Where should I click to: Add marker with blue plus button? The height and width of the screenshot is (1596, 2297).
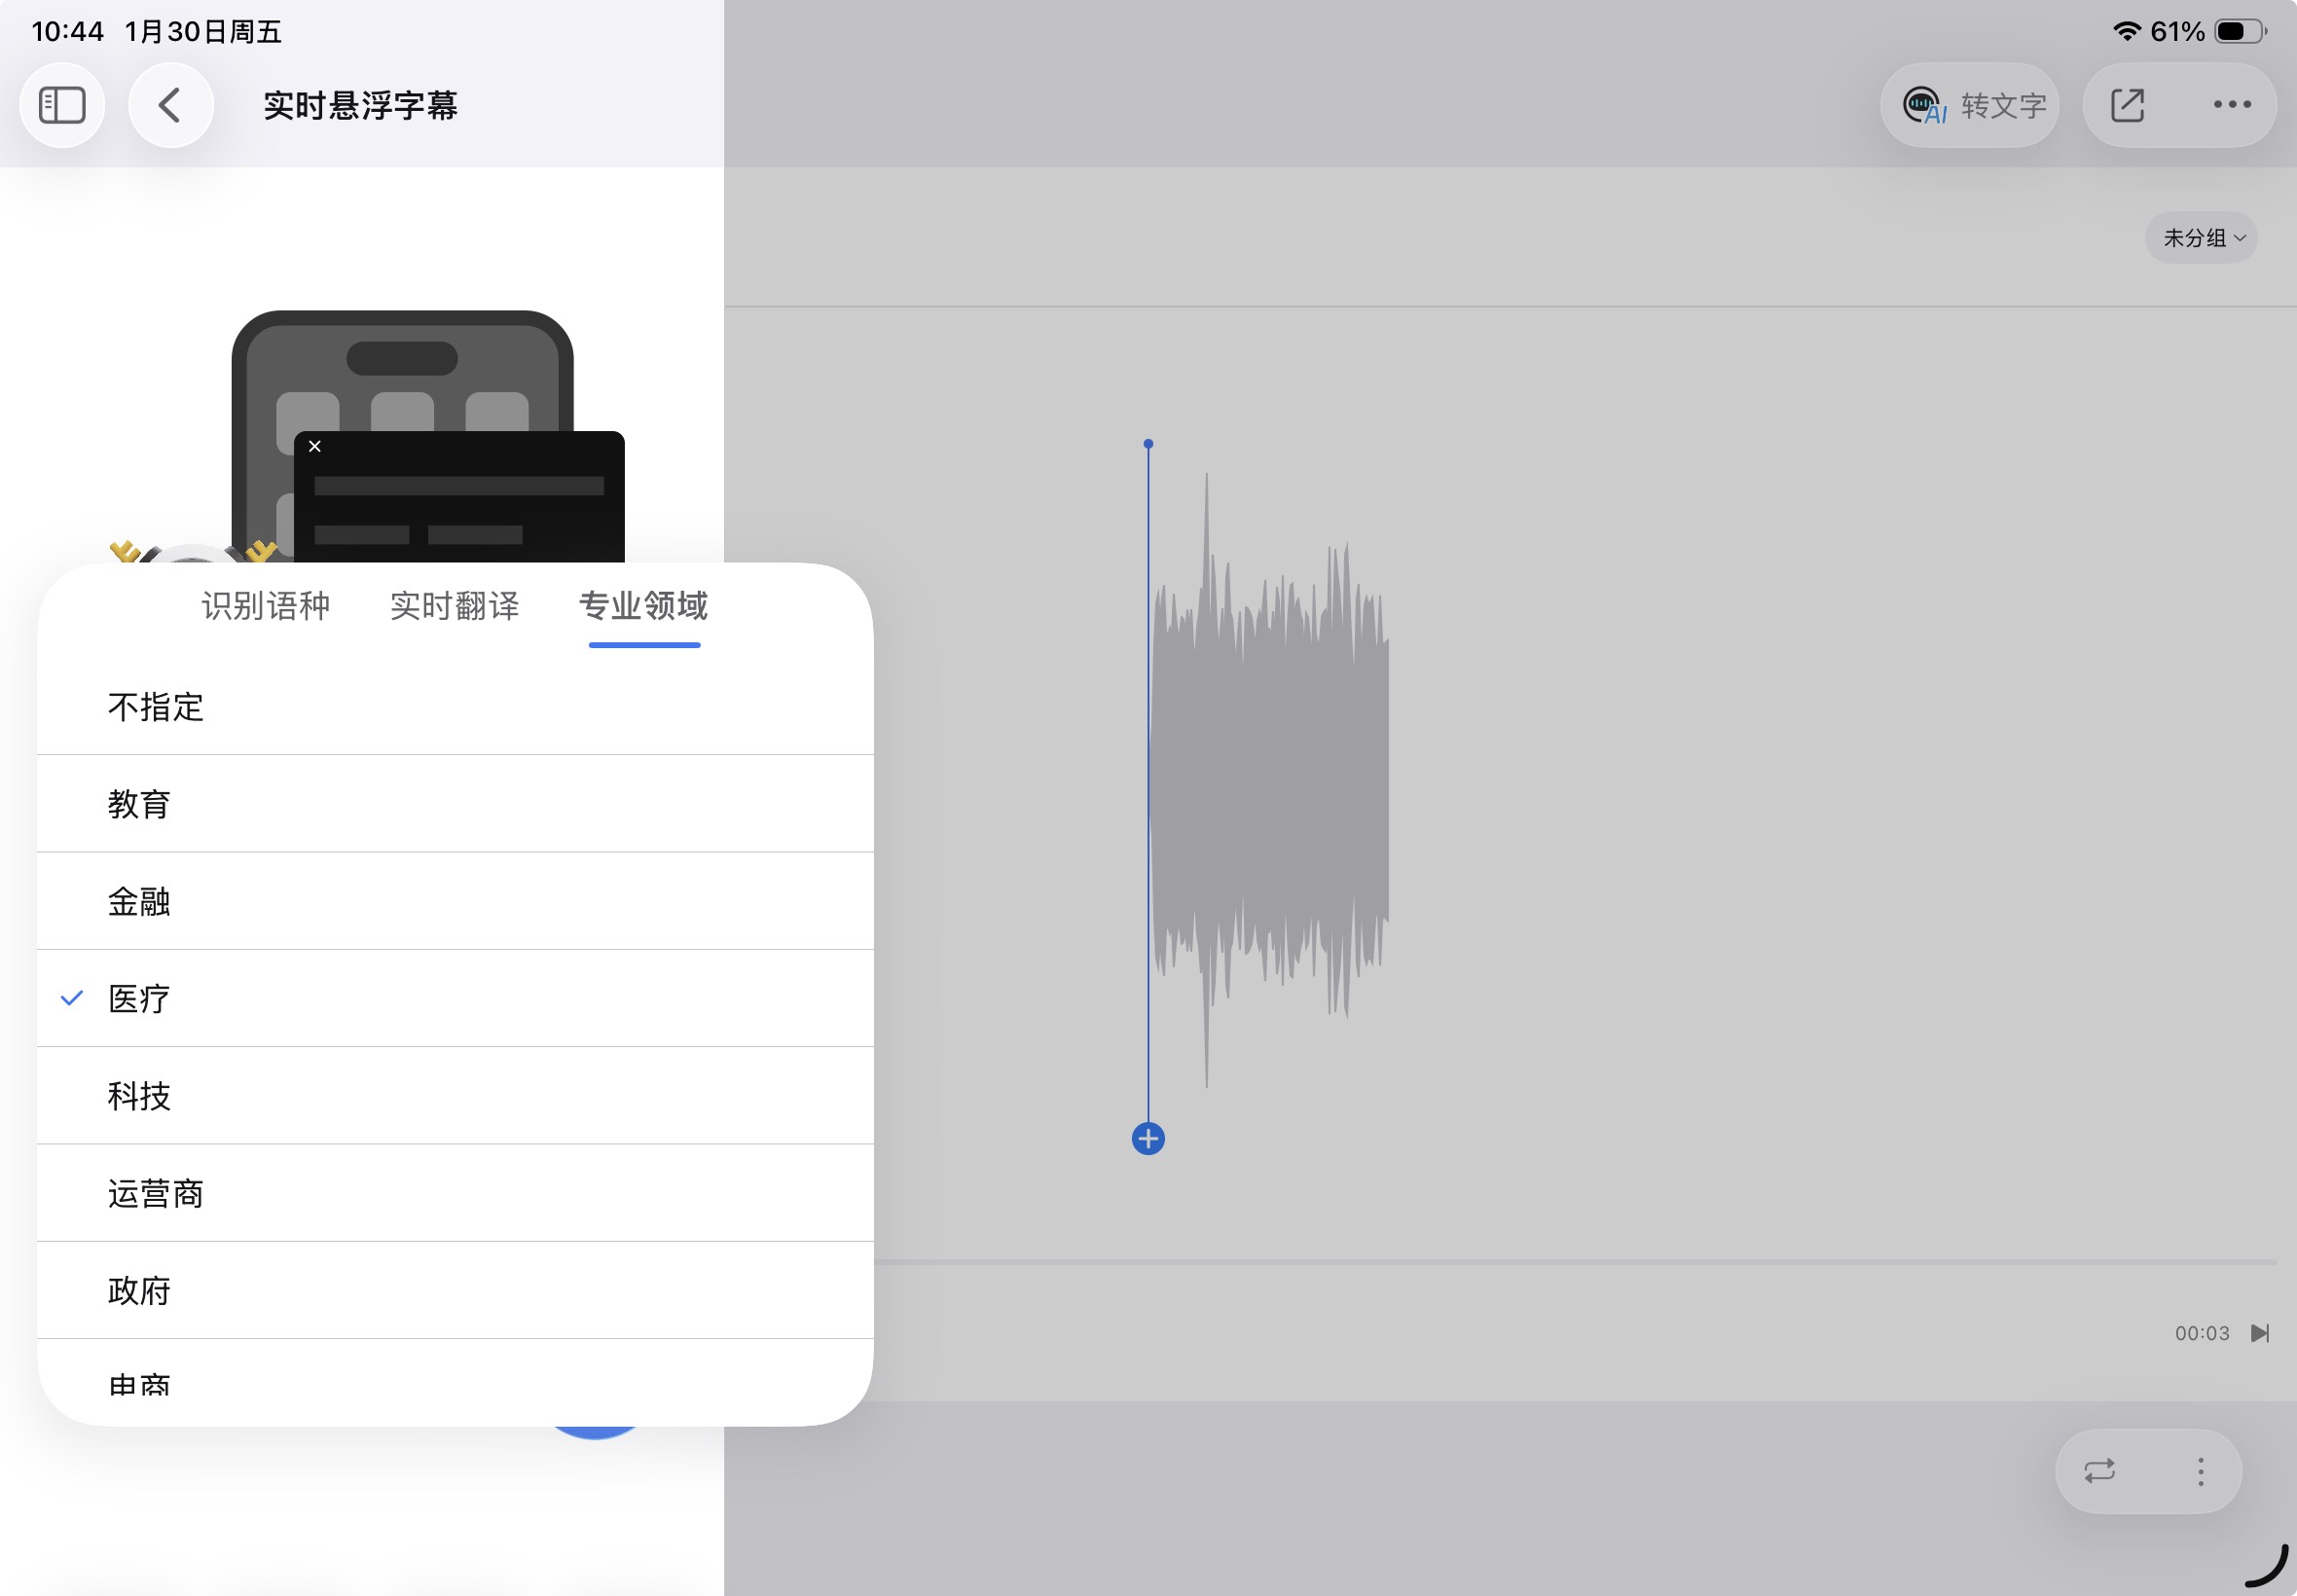click(1148, 1139)
